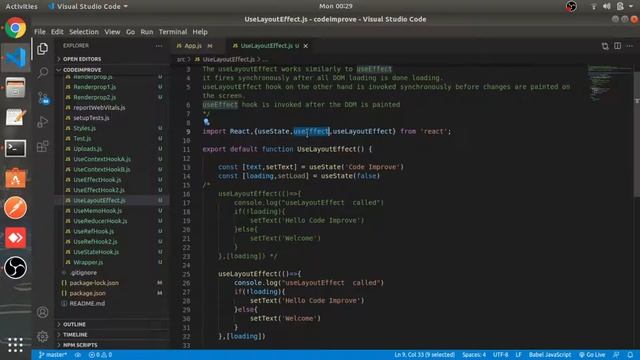The height and width of the screenshot is (360, 640).
Task: Open the Run menu
Action: [147, 32]
